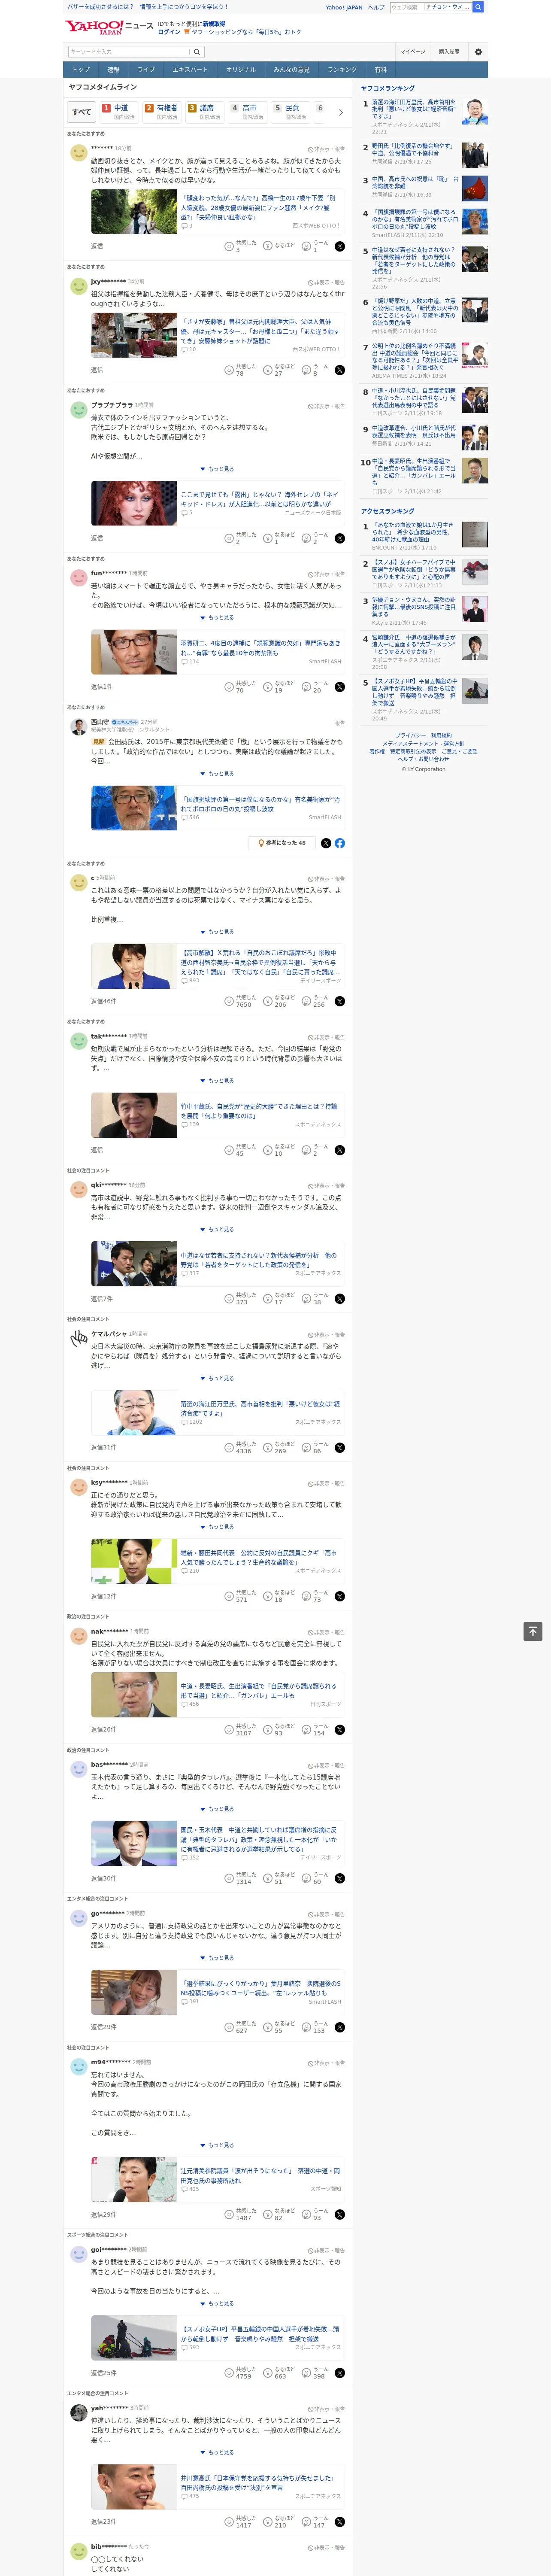This screenshot has height=2576, width=551.
Task: Share the 西山守 comment on Facebook
Action: 340,843
